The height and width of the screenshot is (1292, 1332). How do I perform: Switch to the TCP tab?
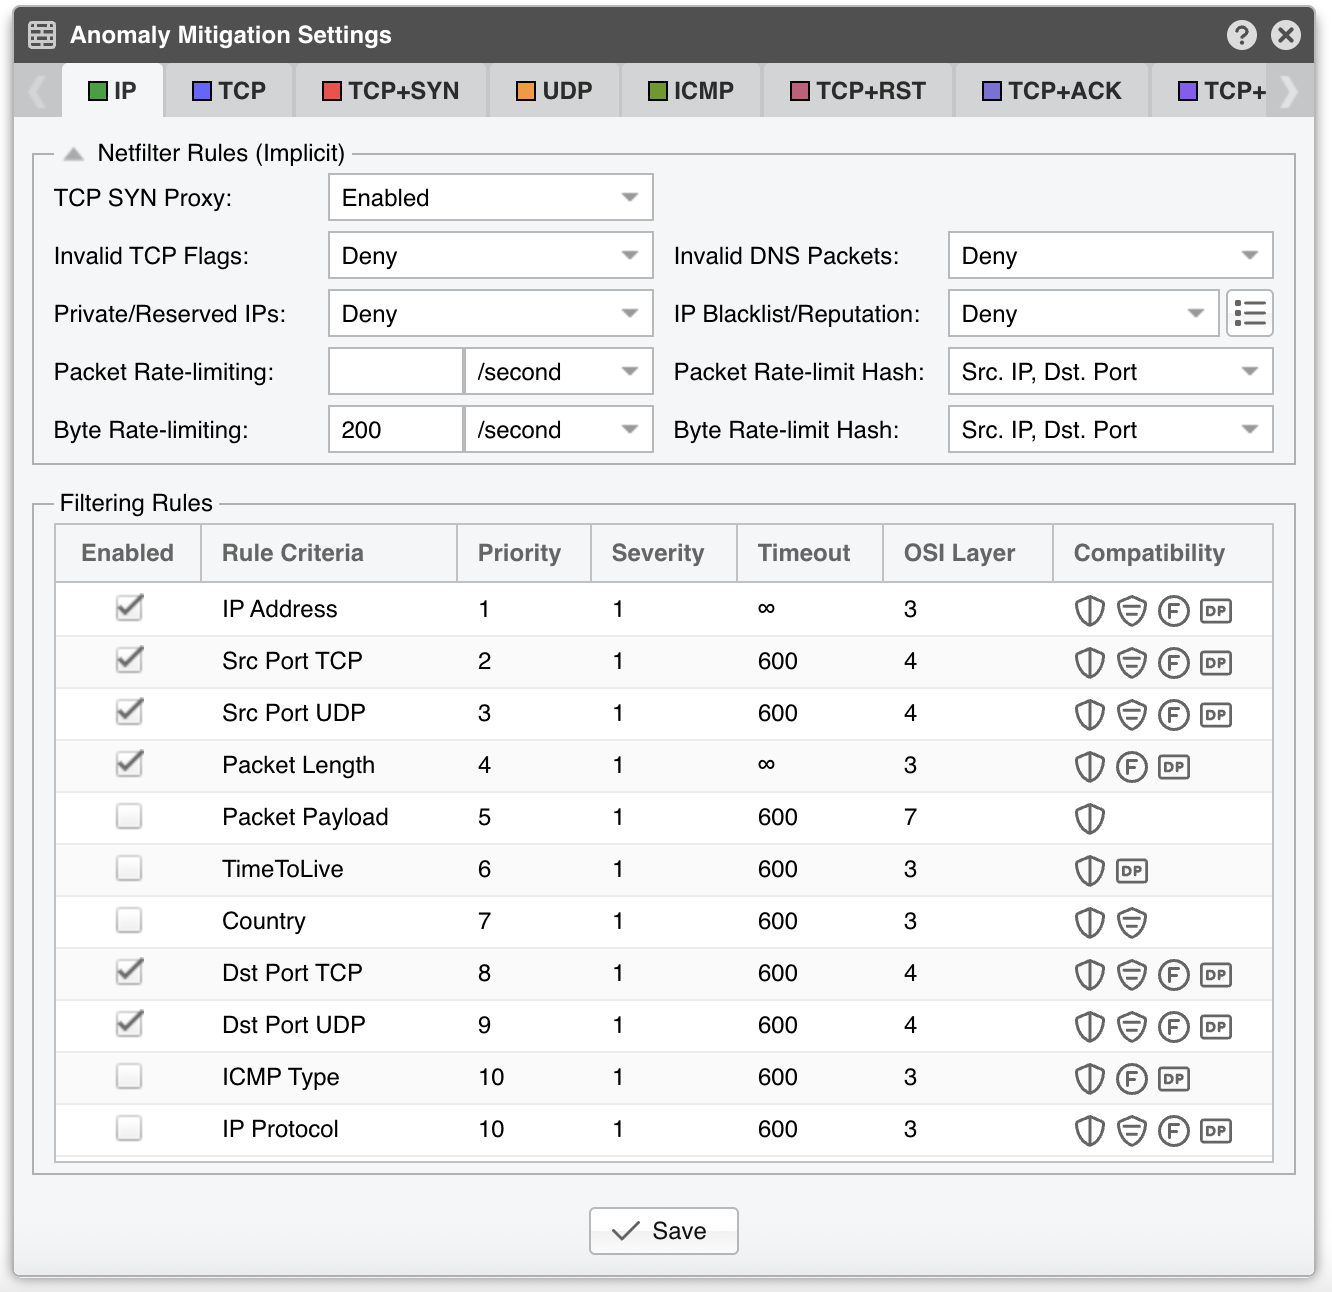pyautogui.click(x=229, y=91)
